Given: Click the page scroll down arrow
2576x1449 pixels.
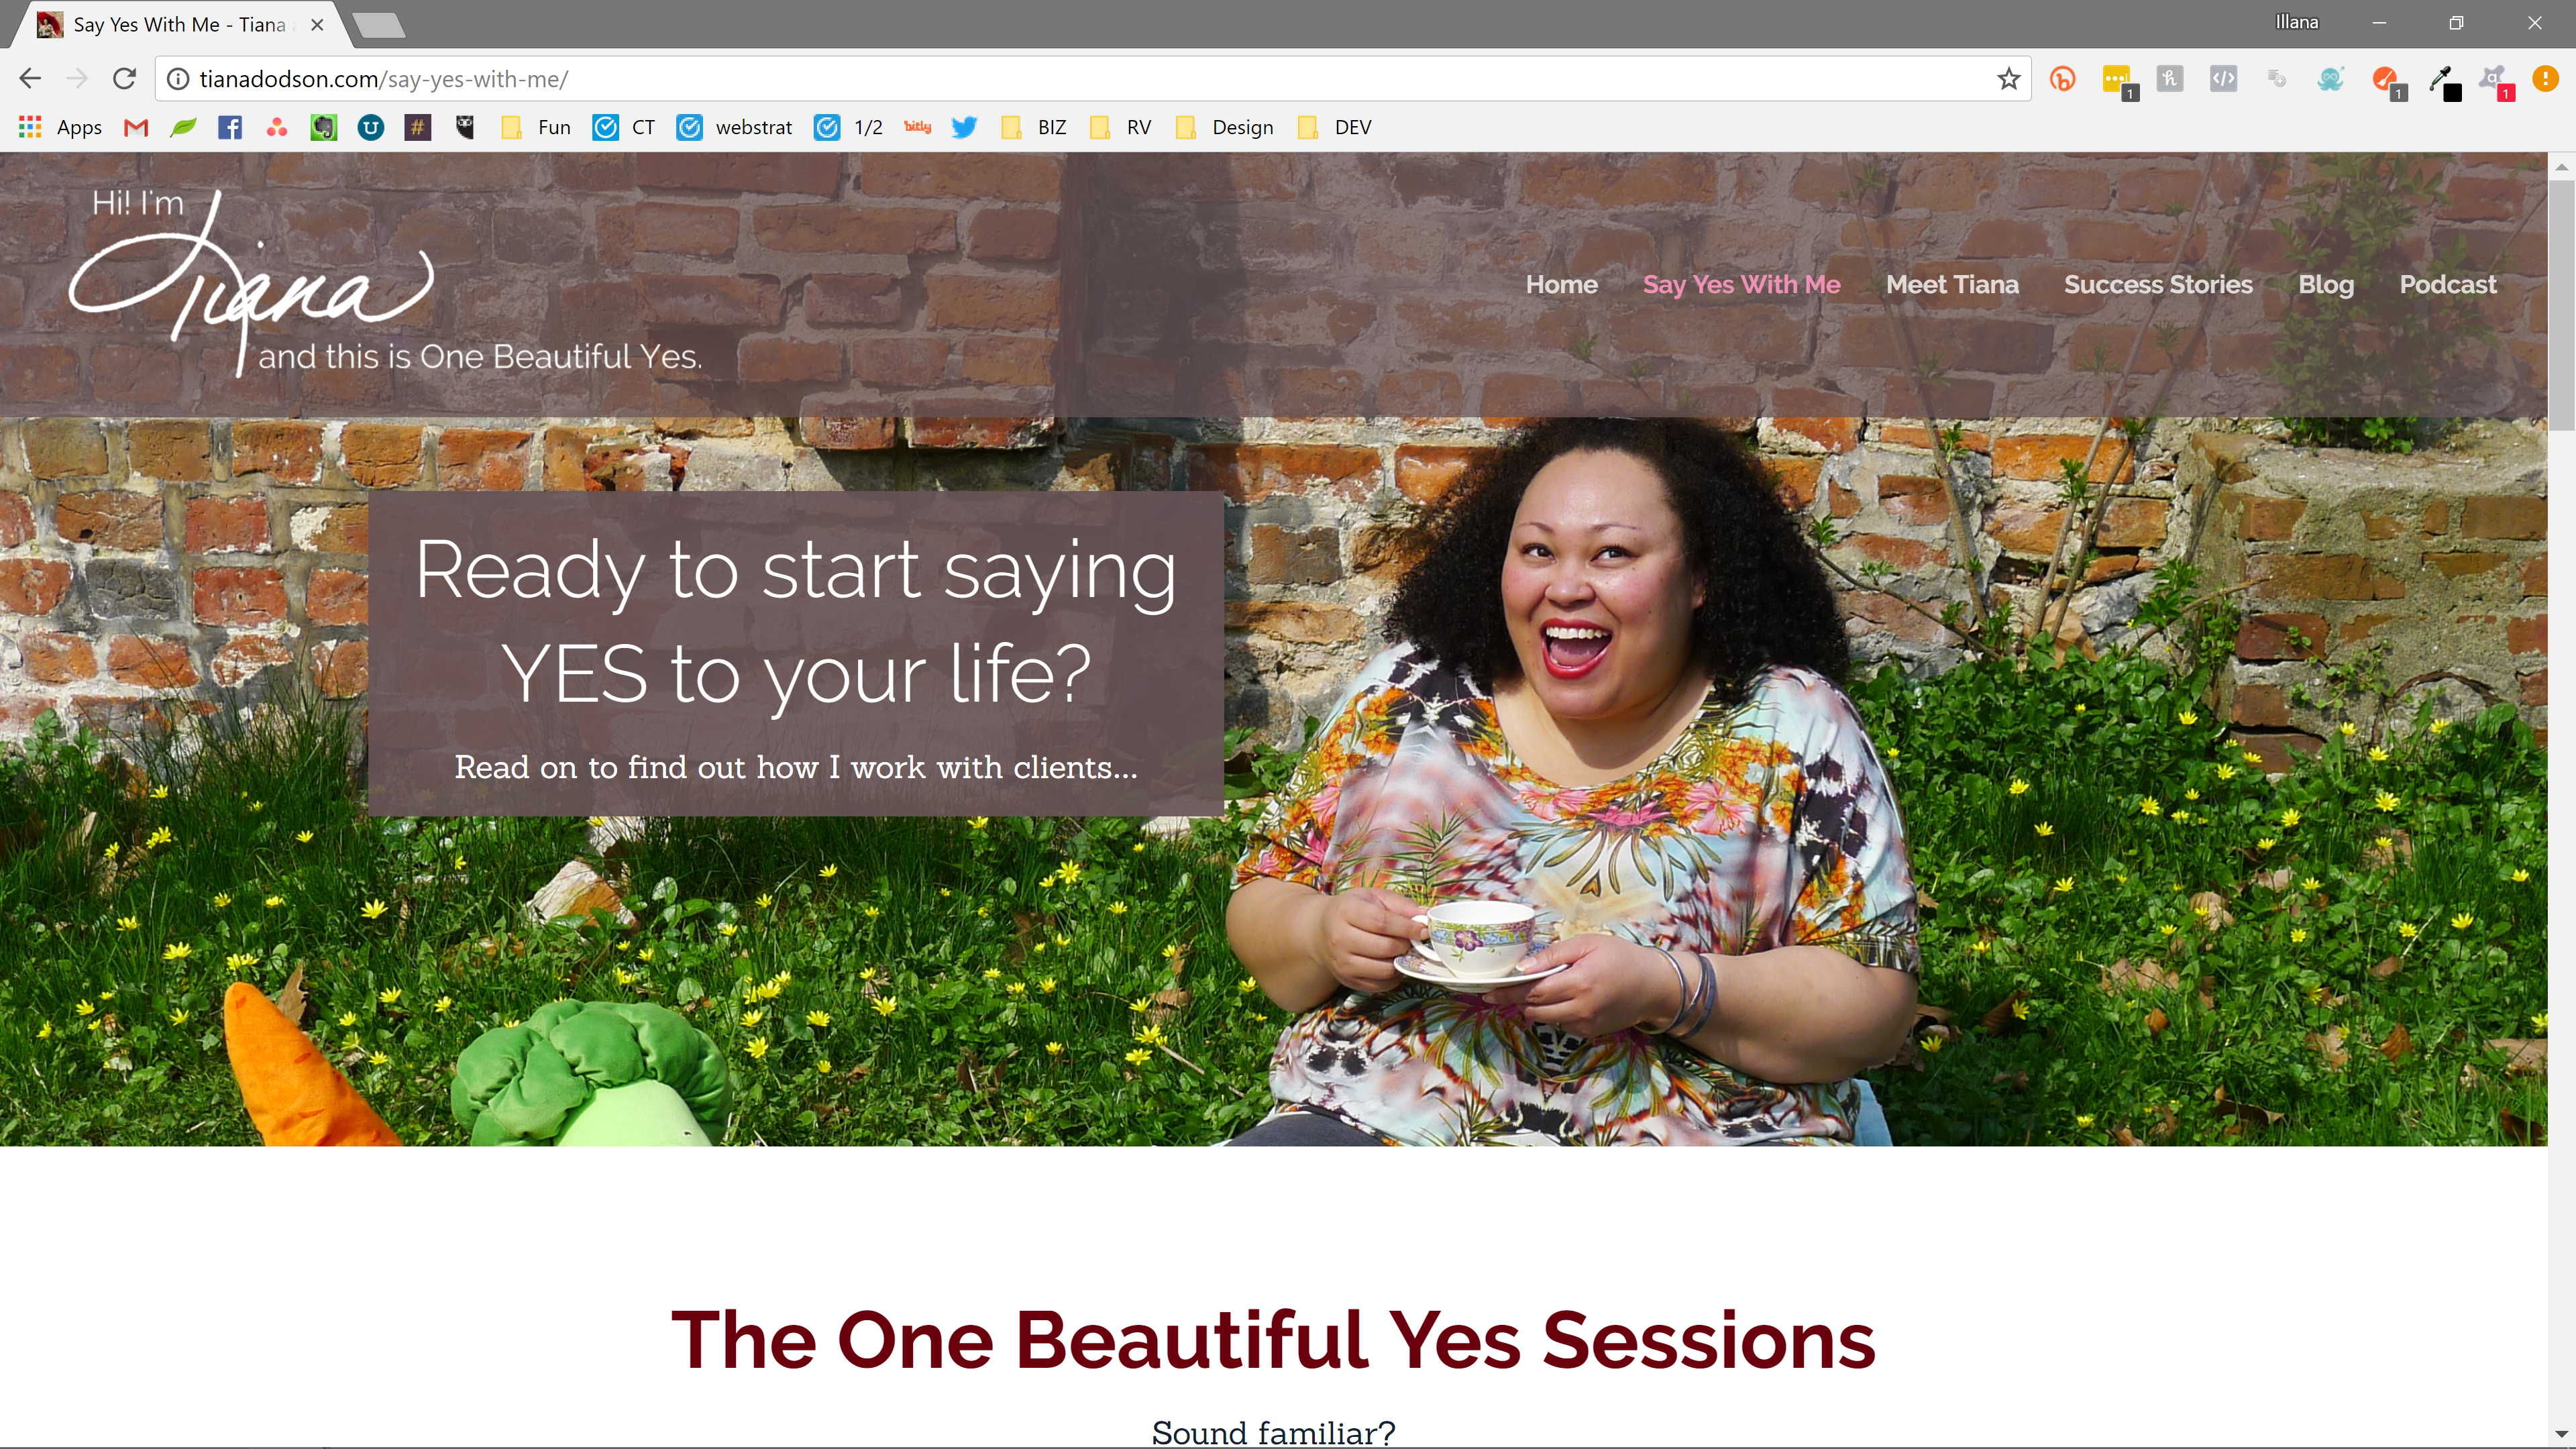Looking at the screenshot, I should pyautogui.click(x=2561, y=1434).
